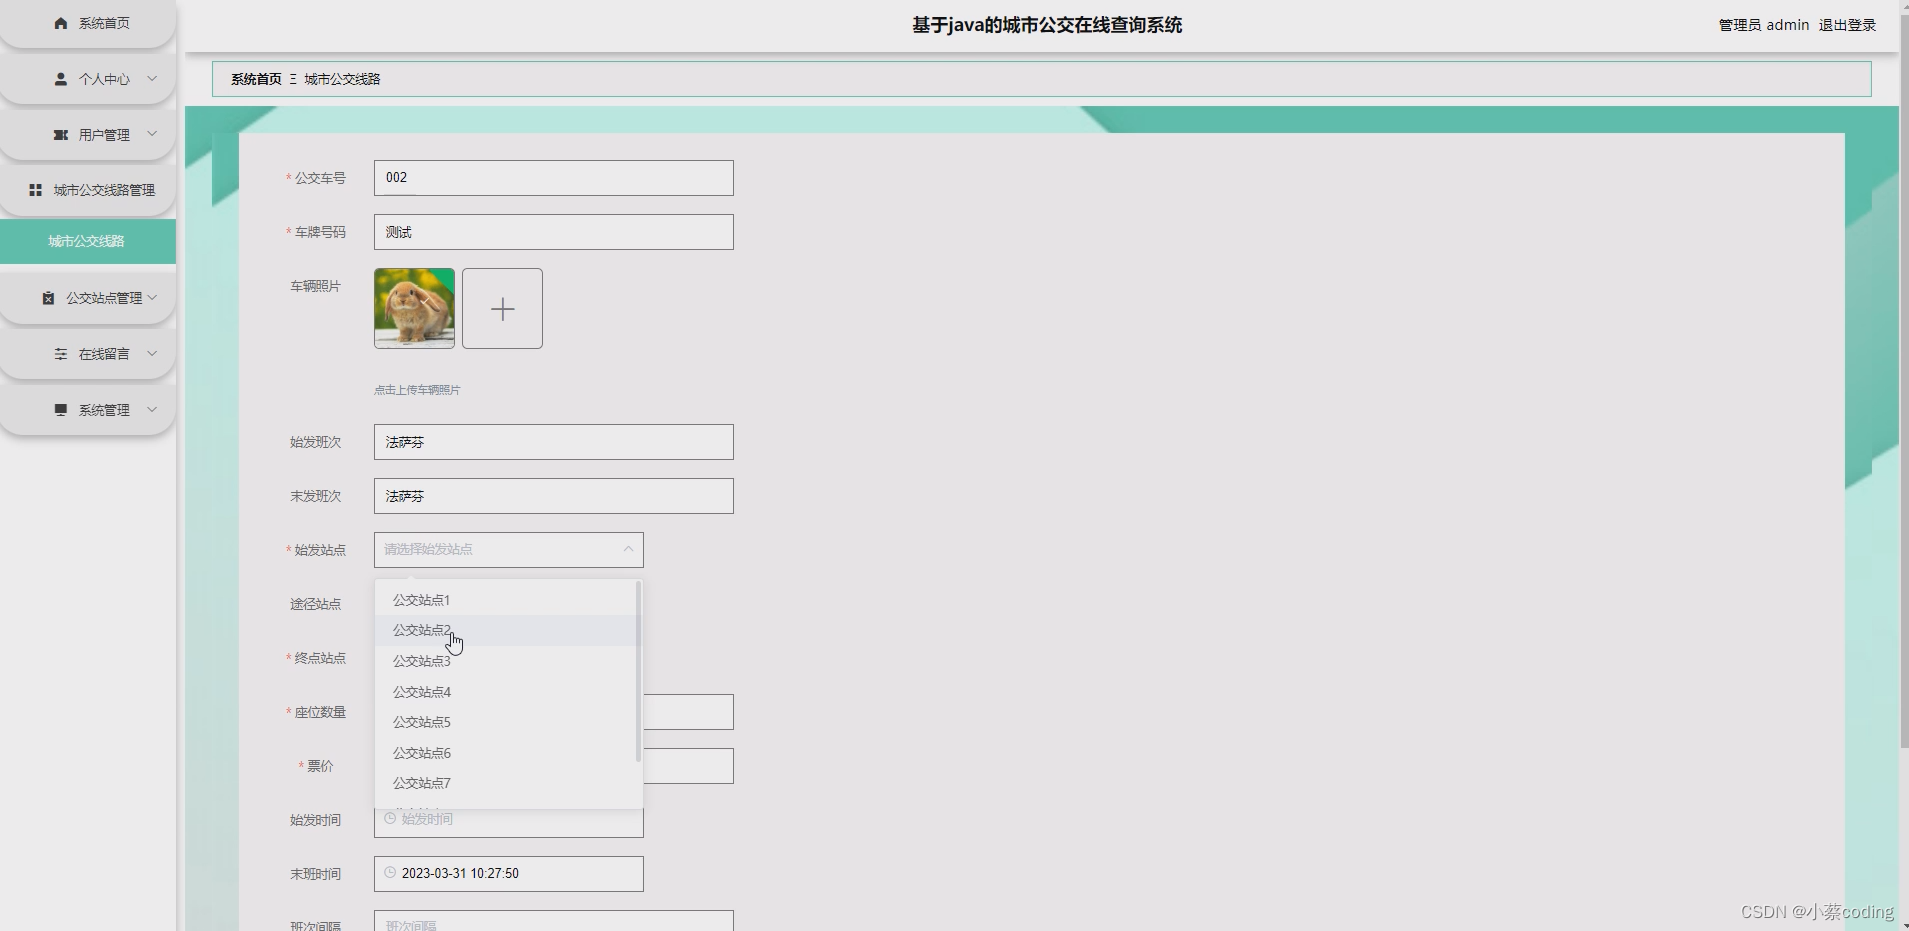Click 城市公交线路 breadcrumb item
This screenshot has width=1909, height=931.
tap(342, 79)
